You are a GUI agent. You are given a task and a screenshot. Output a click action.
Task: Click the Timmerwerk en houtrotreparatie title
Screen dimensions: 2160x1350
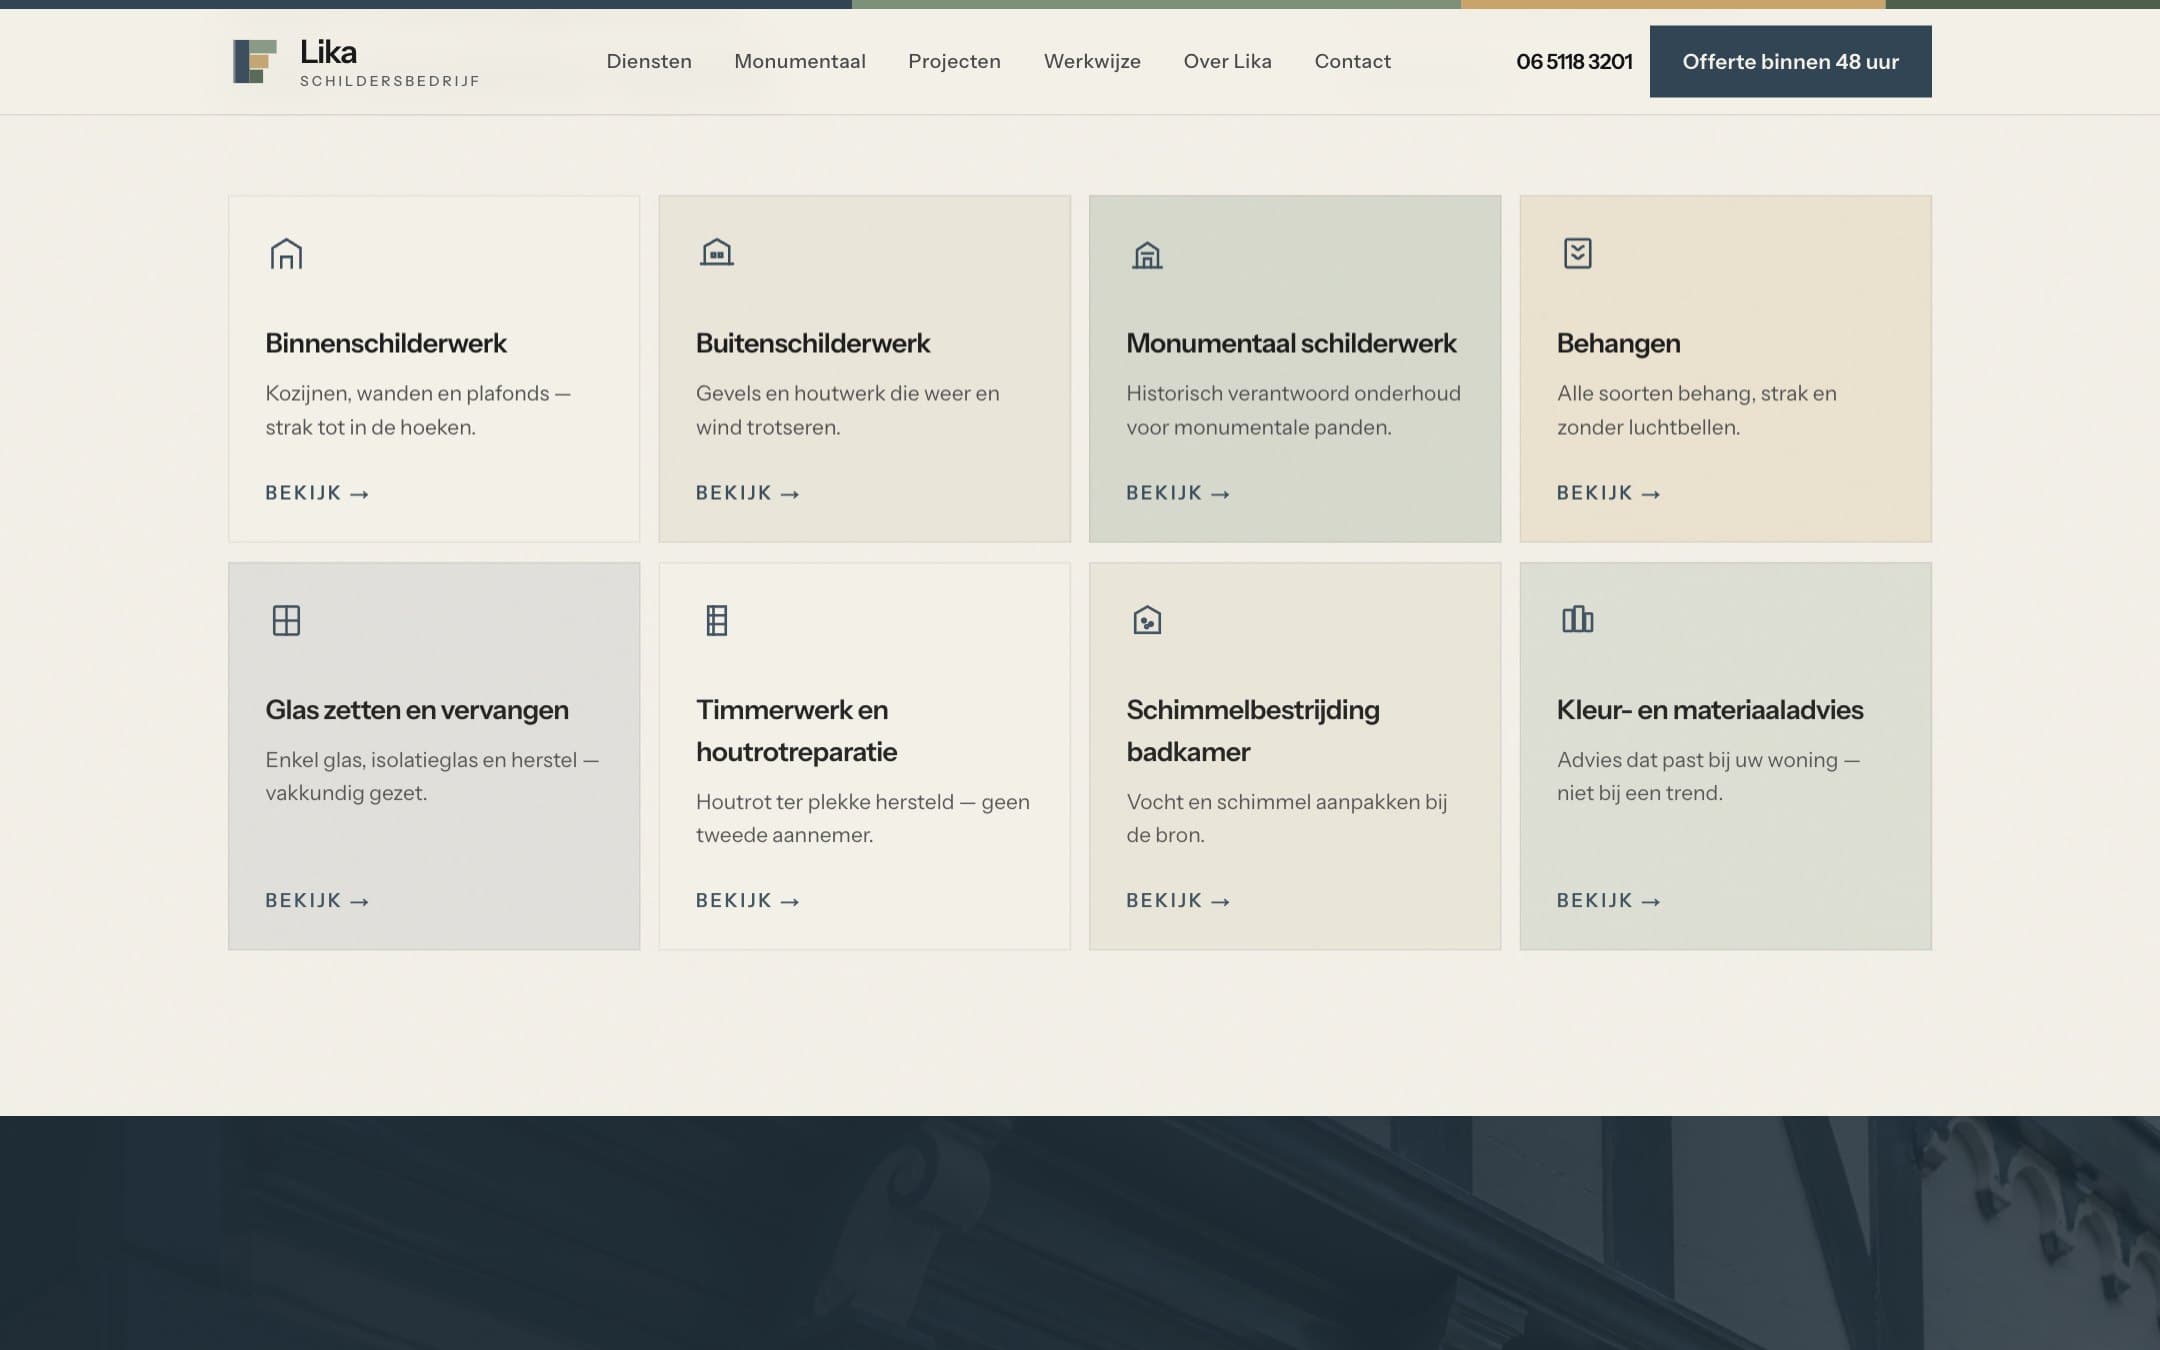[796, 731]
